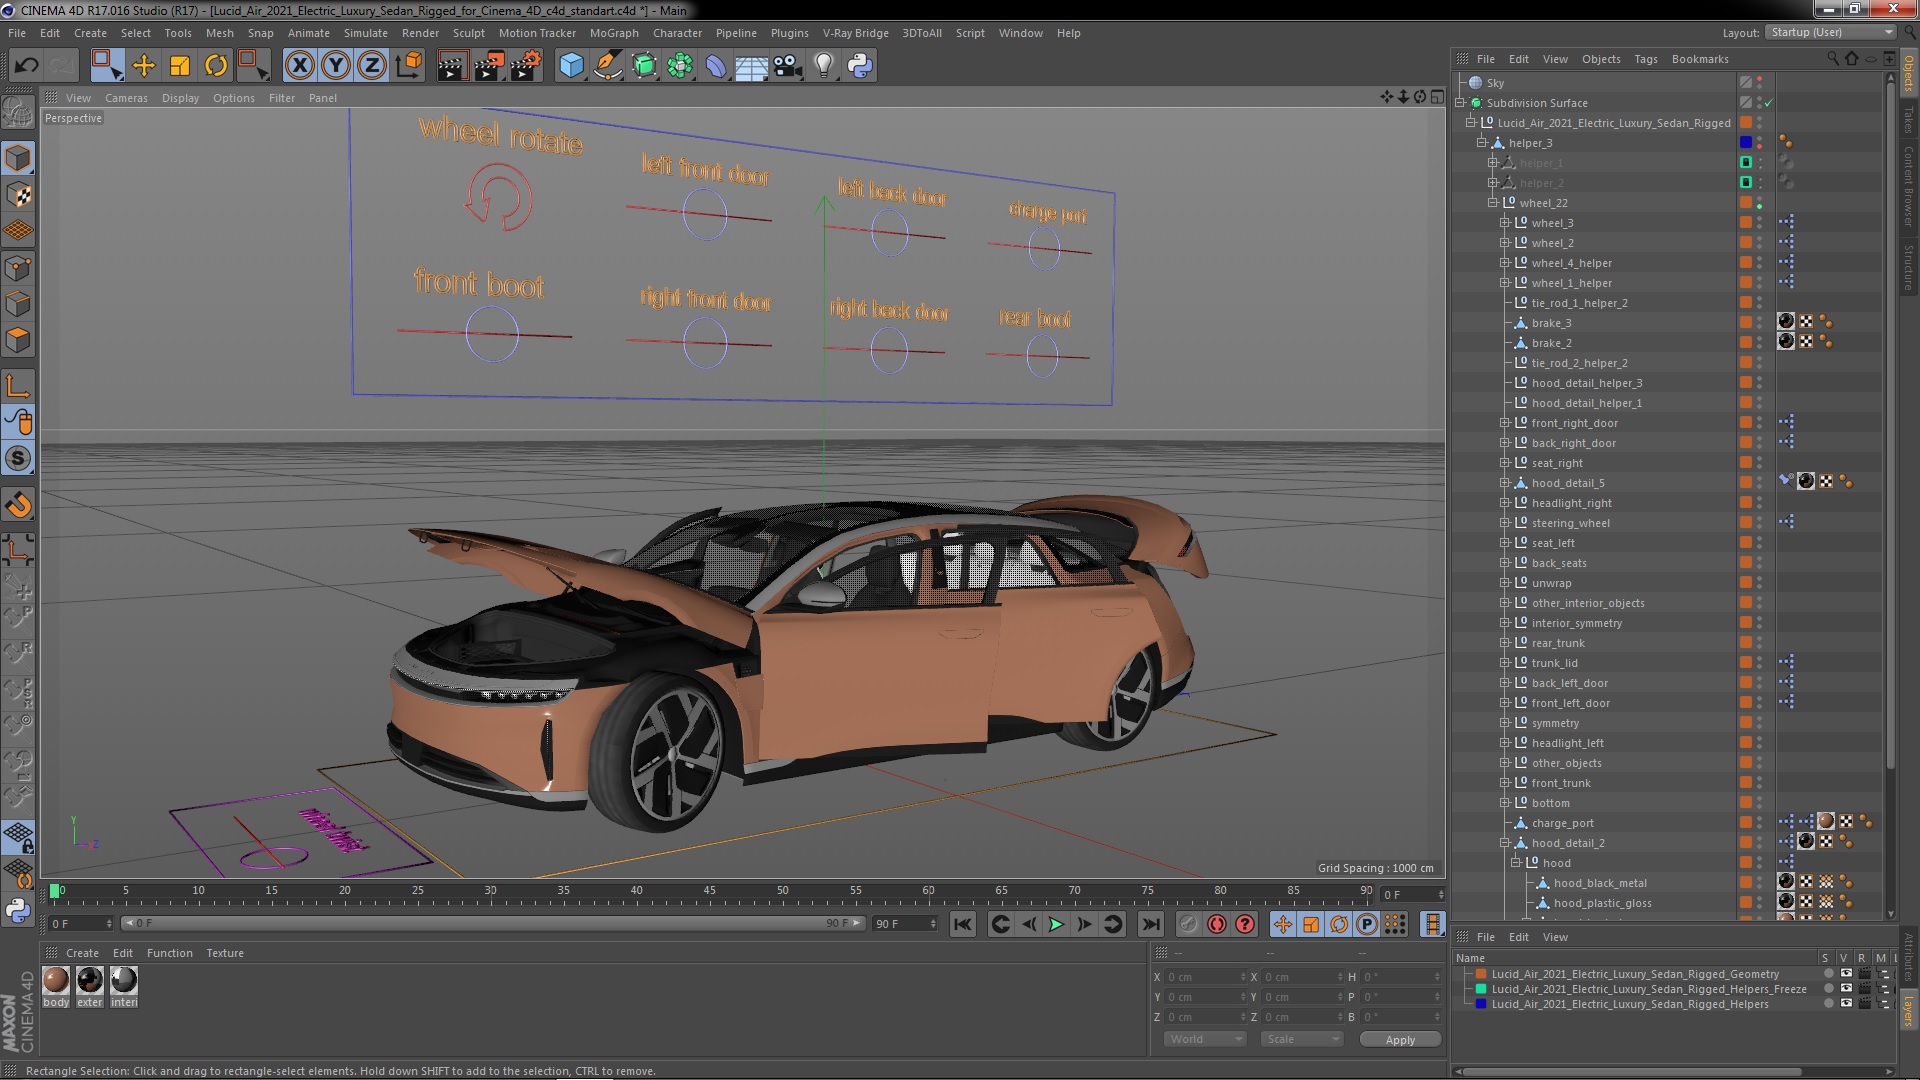
Task: Add a camera object
Action: tap(788, 66)
